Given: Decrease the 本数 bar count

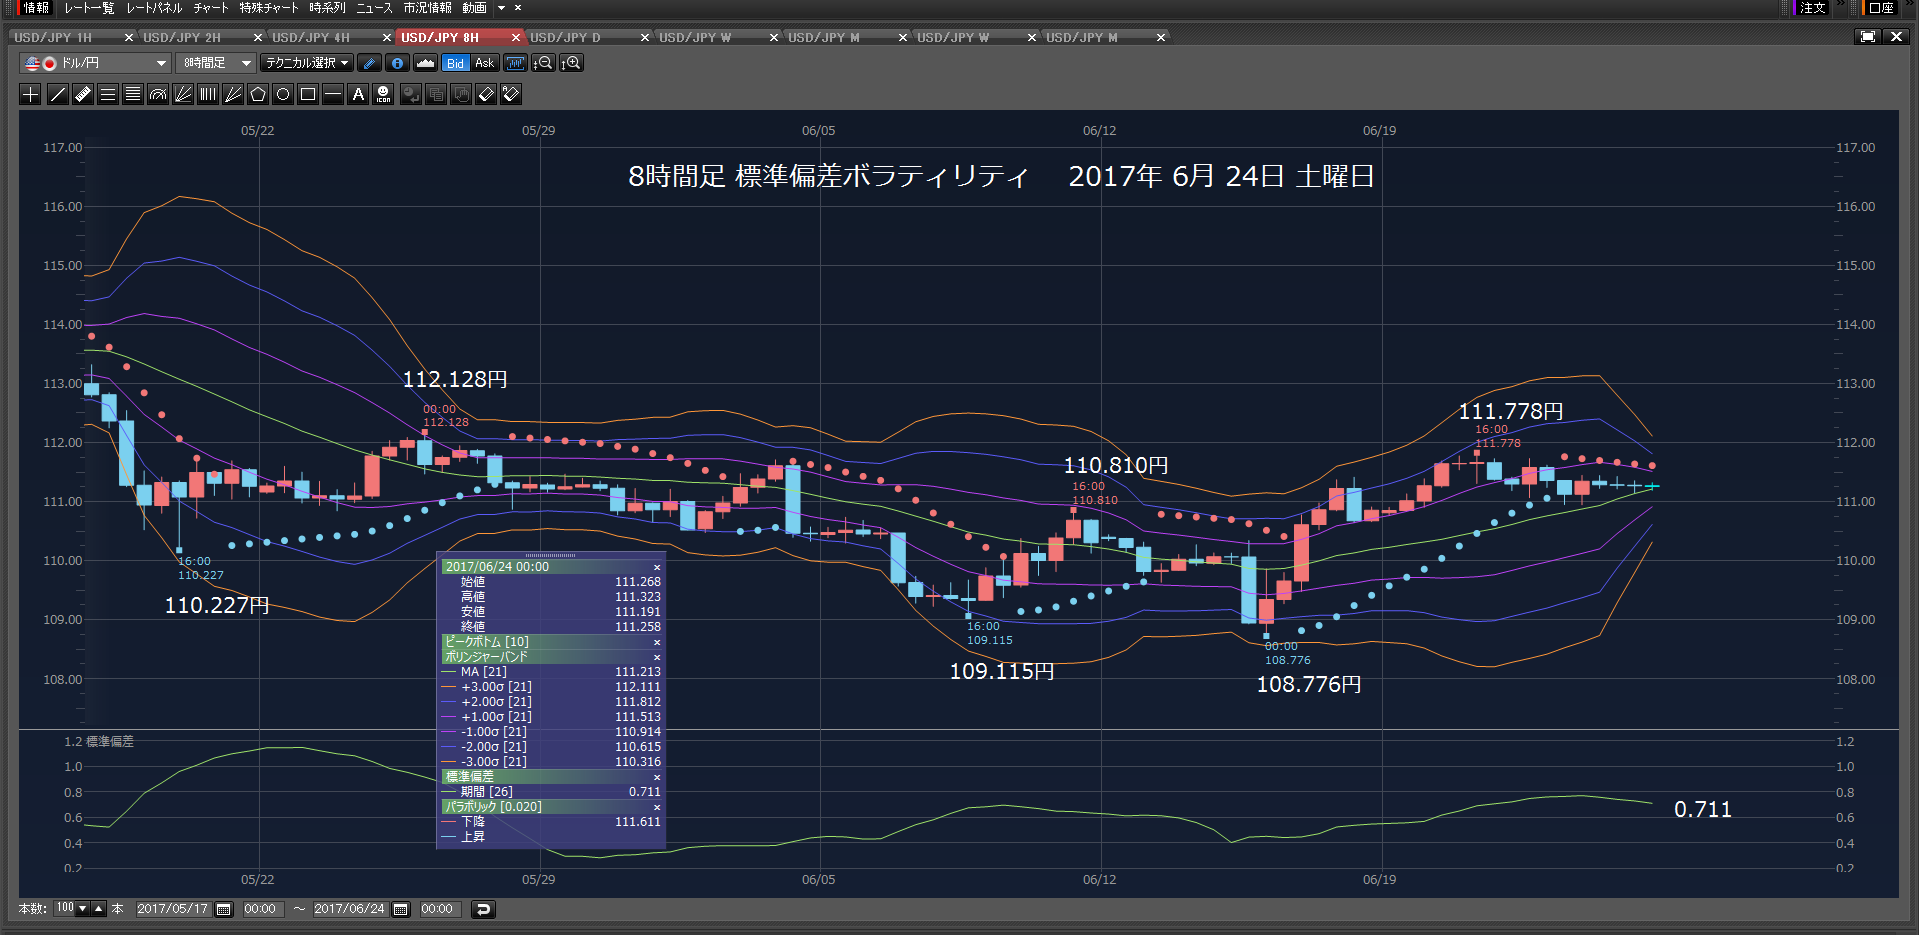Looking at the screenshot, I should [x=83, y=909].
